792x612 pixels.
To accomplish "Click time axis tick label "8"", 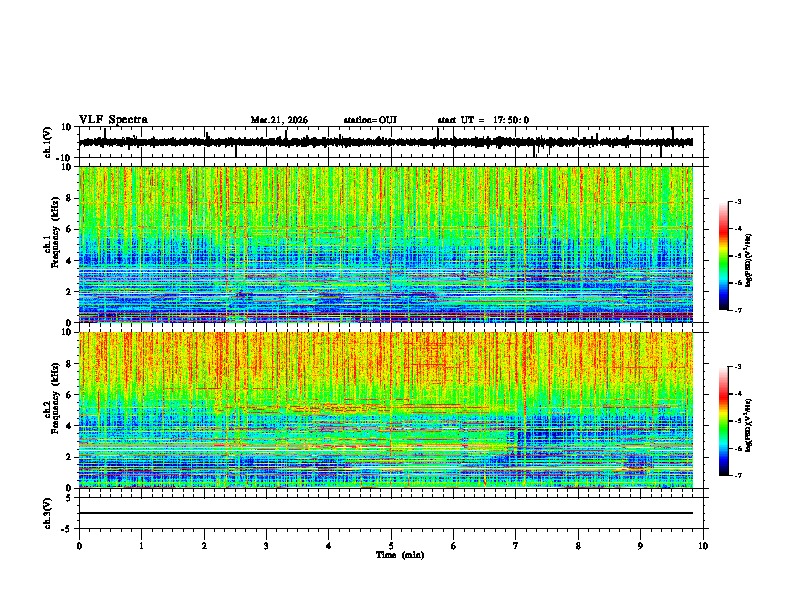I will [578, 546].
